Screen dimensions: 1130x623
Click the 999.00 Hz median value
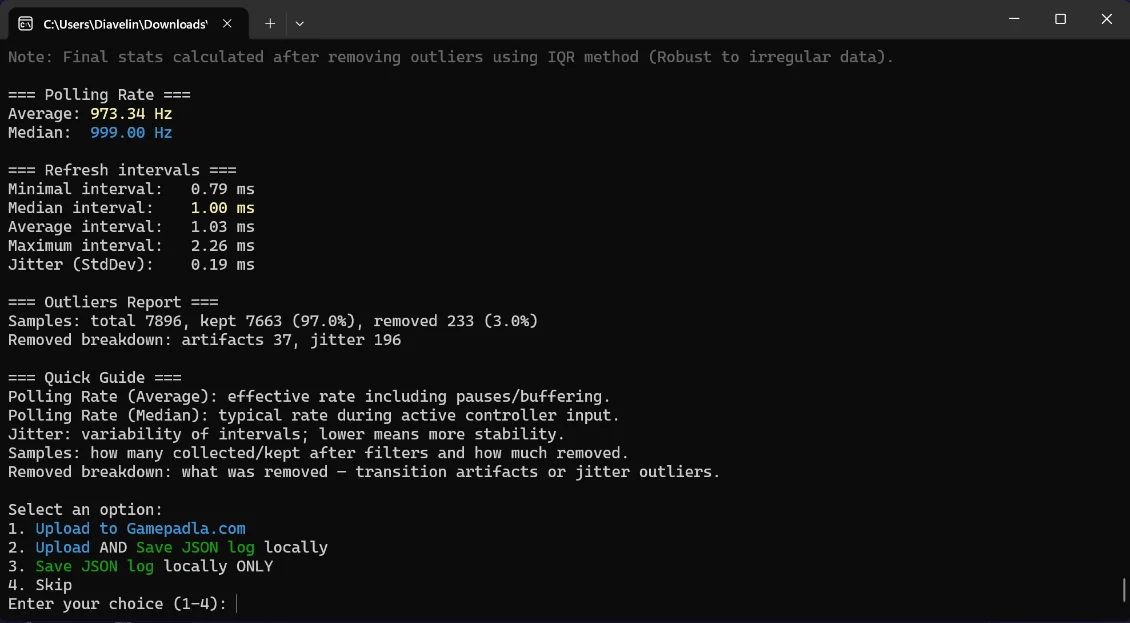coord(131,133)
